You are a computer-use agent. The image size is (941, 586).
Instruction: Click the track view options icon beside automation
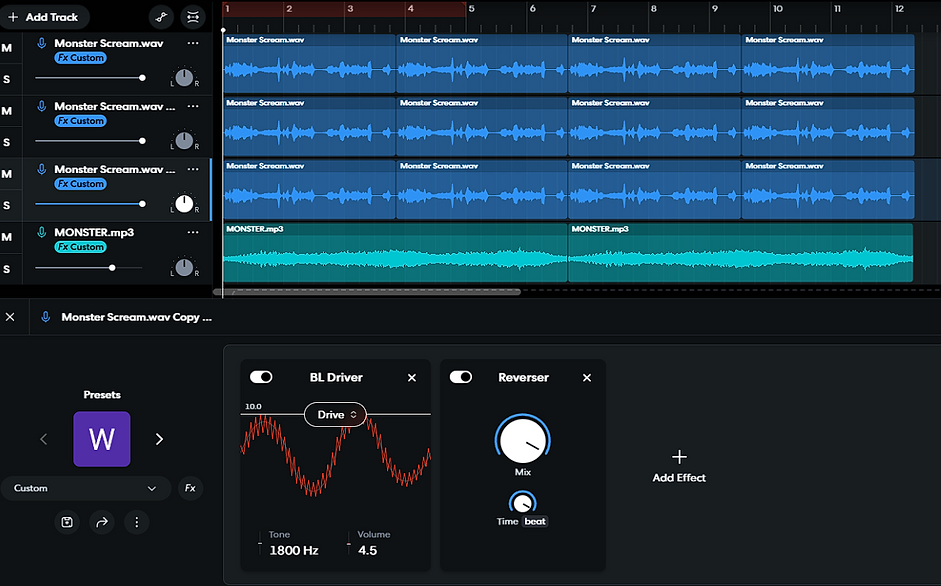point(193,17)
